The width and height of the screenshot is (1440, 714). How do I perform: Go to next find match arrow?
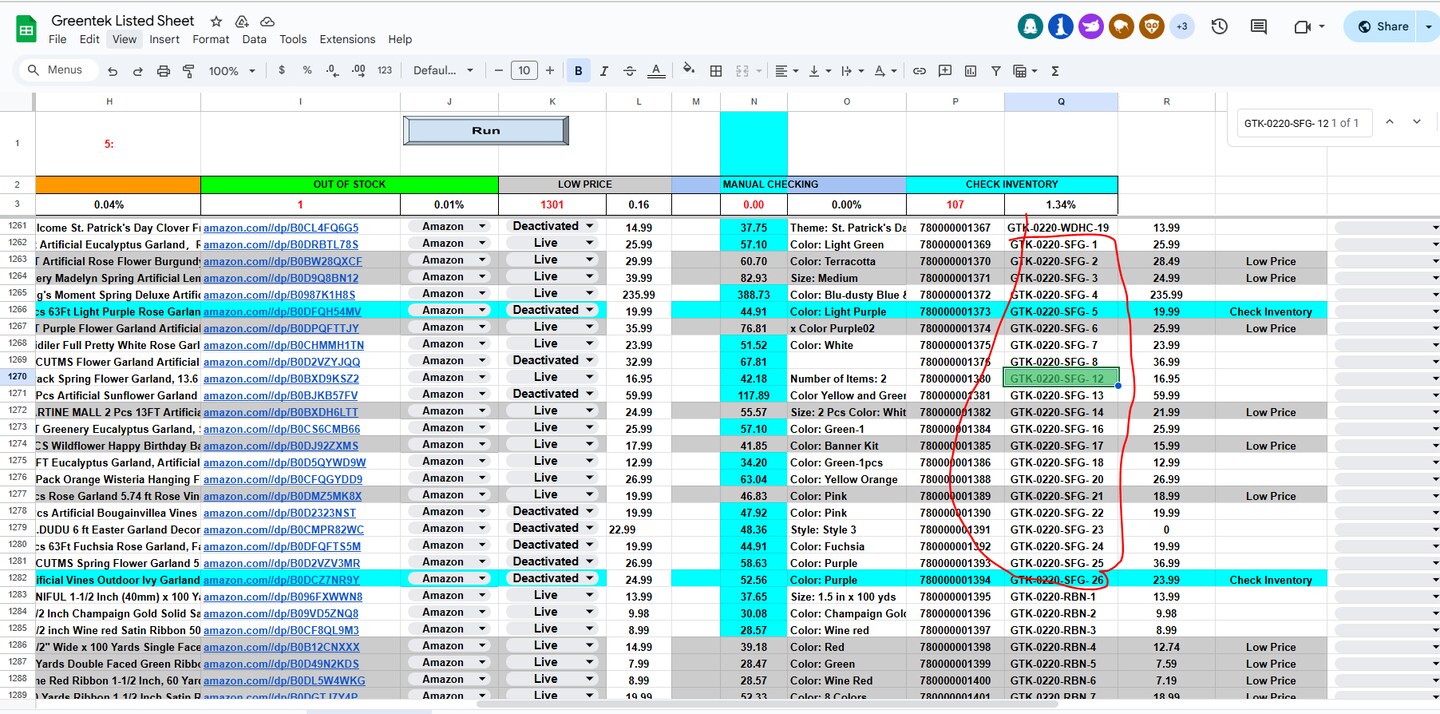point(1417,122)
